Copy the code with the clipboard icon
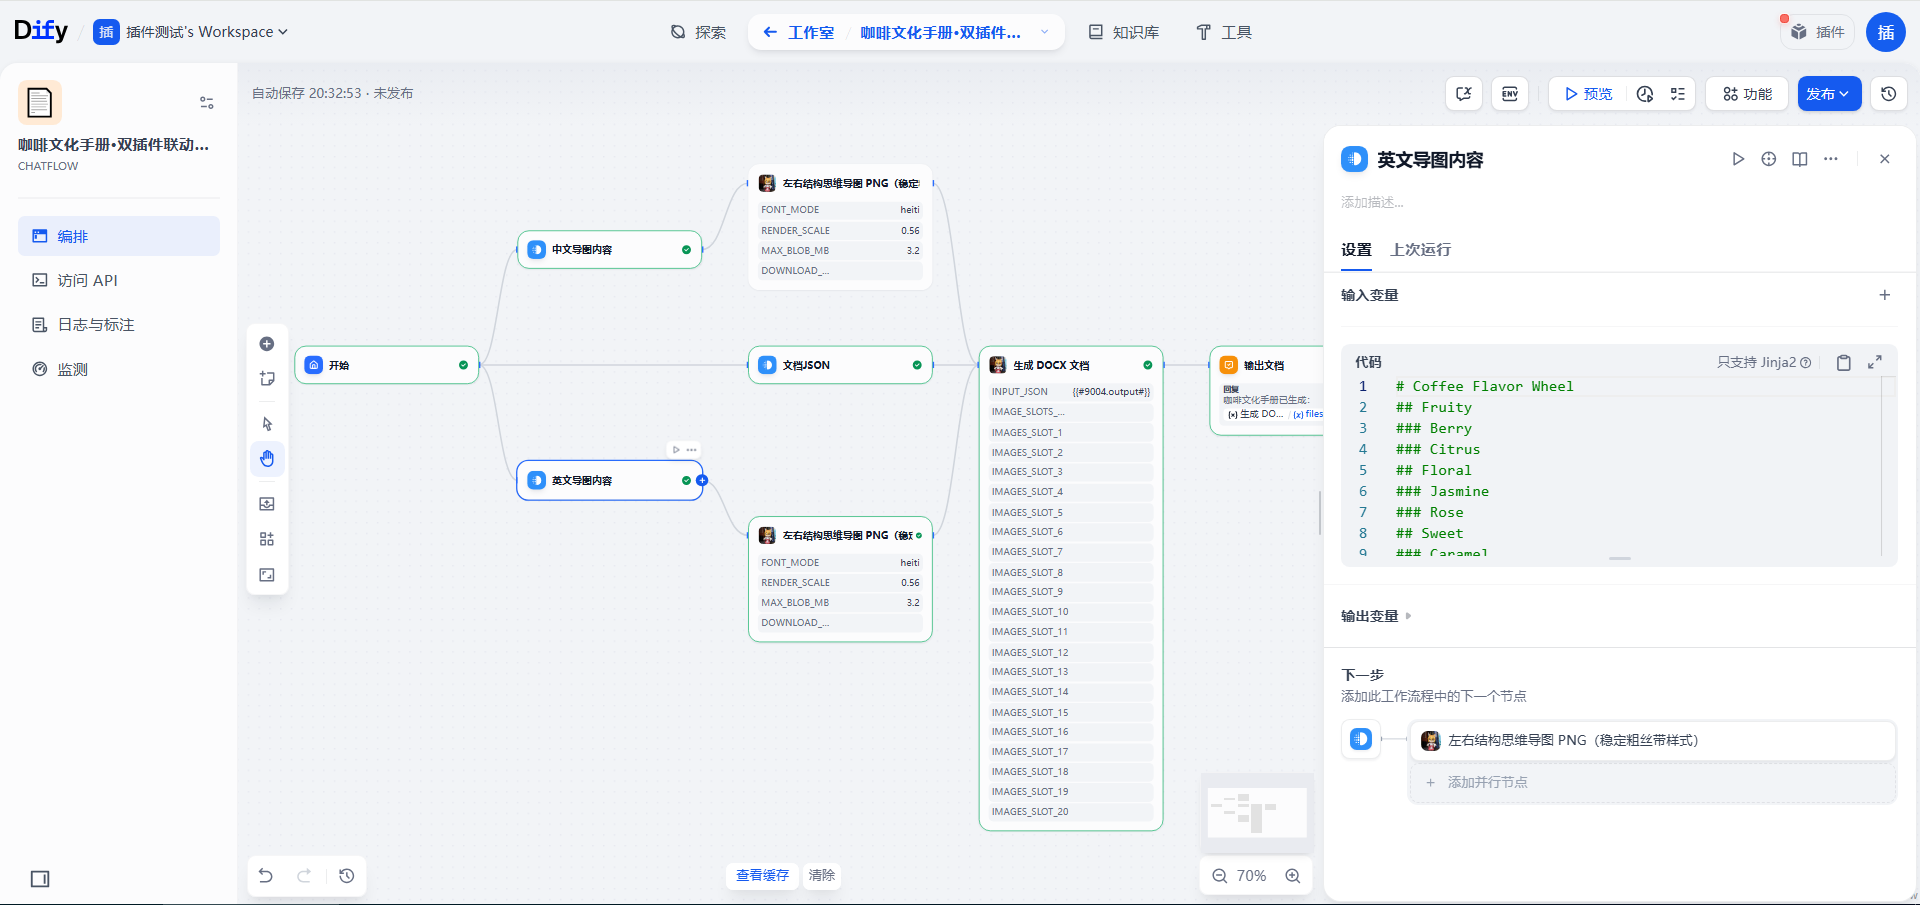This screenshot has width=1920, height=905. [x=1844, y=363]
